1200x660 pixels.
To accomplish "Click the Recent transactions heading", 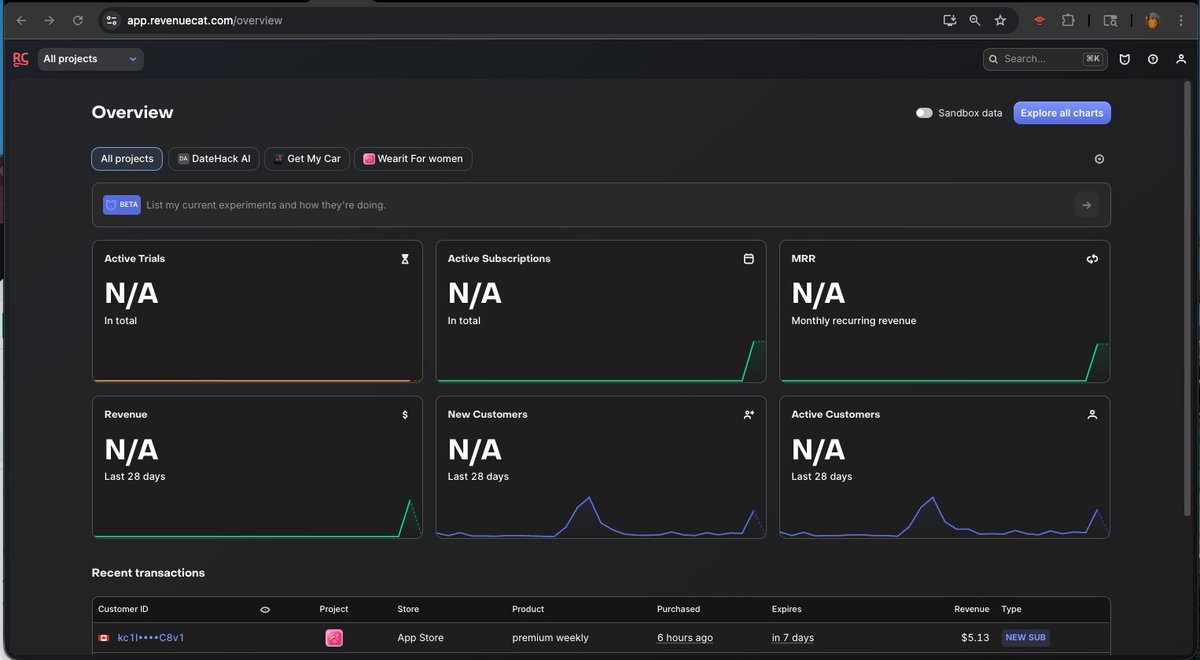I will pos(148,573).
